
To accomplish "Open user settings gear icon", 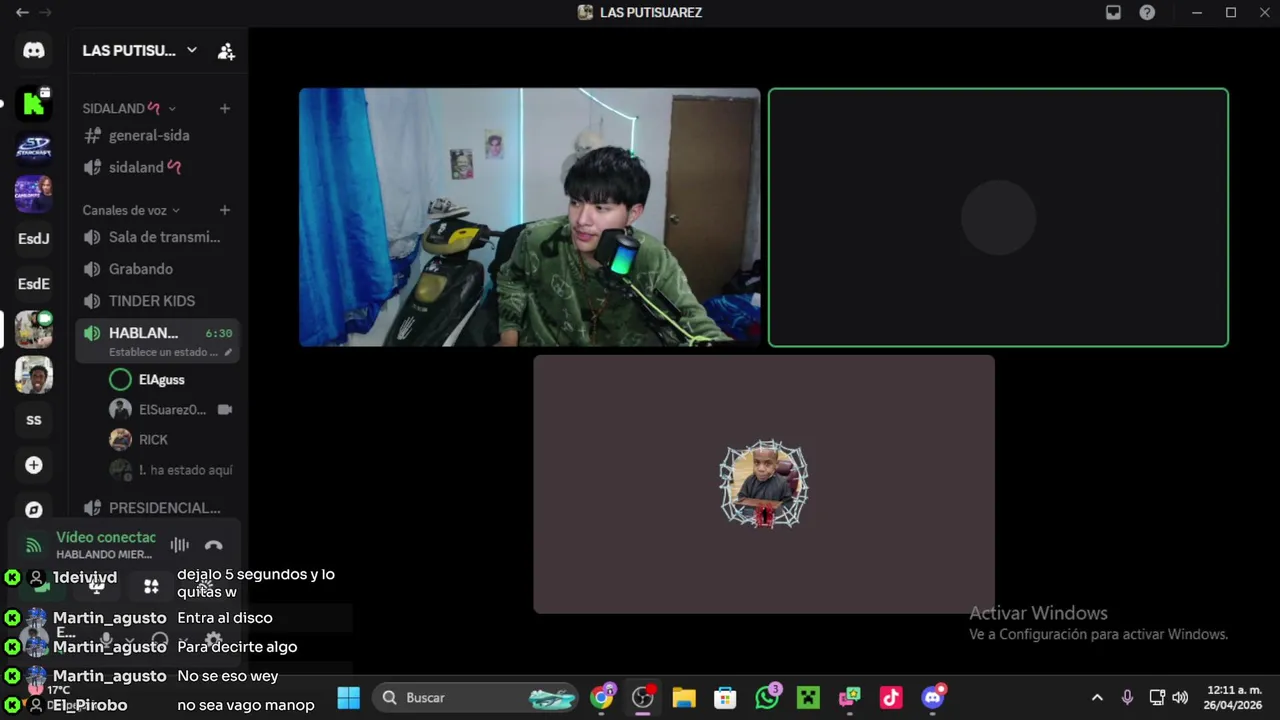I will (213, 640).
